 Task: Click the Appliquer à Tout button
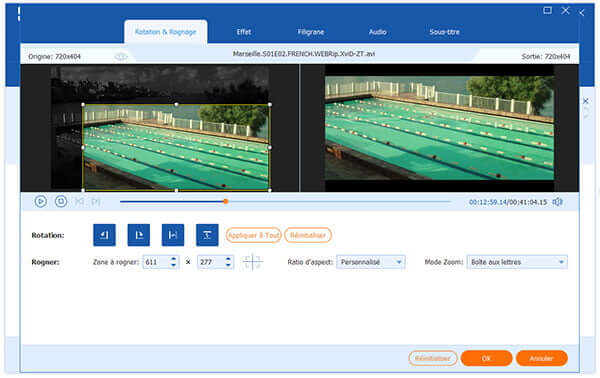click(x=253, y=235)
